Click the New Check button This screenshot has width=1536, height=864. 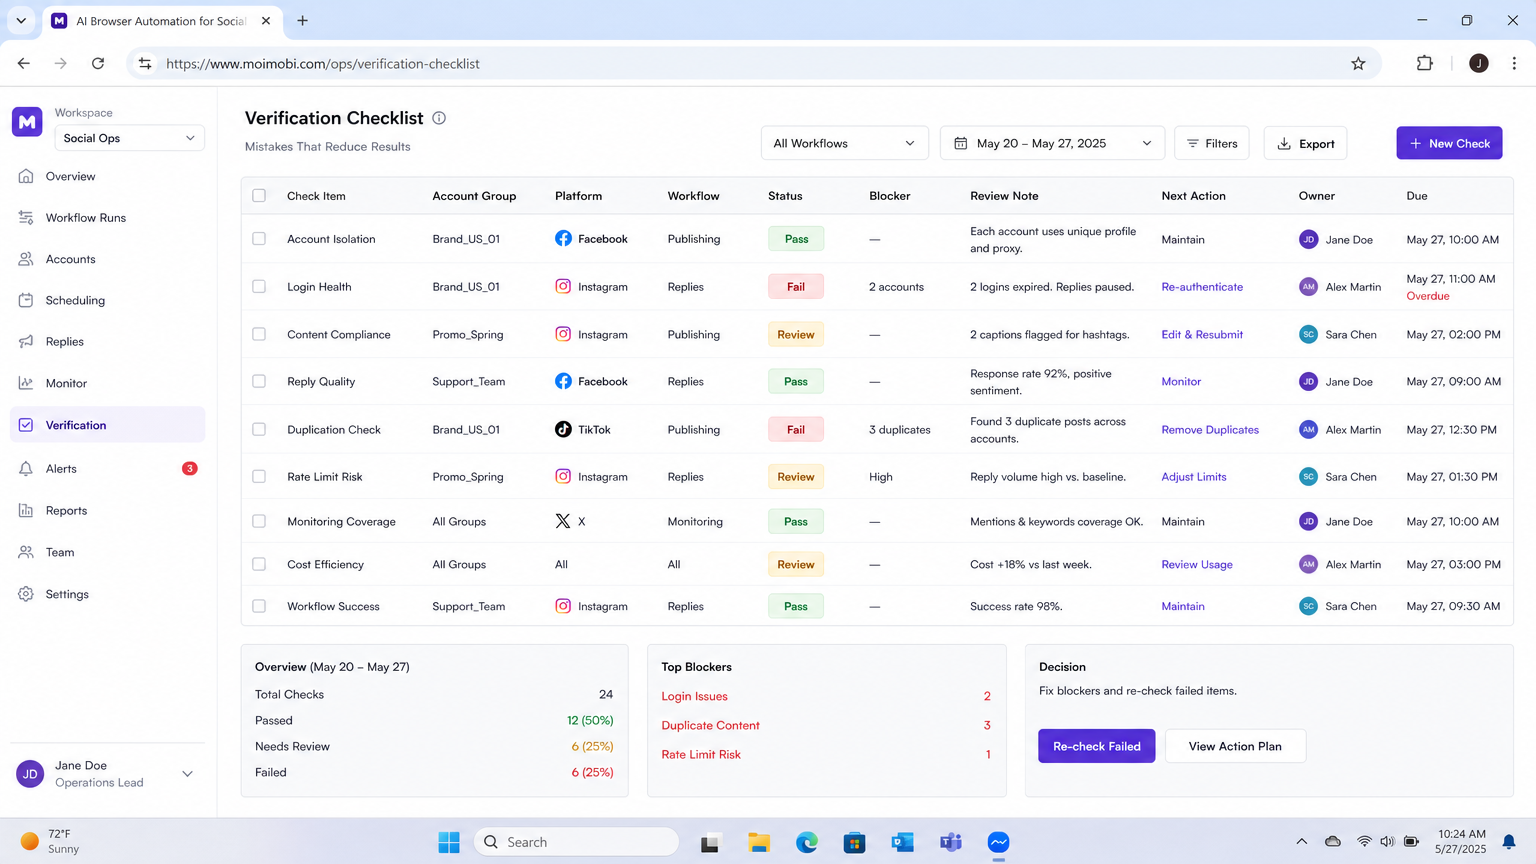coord(1449,143)
